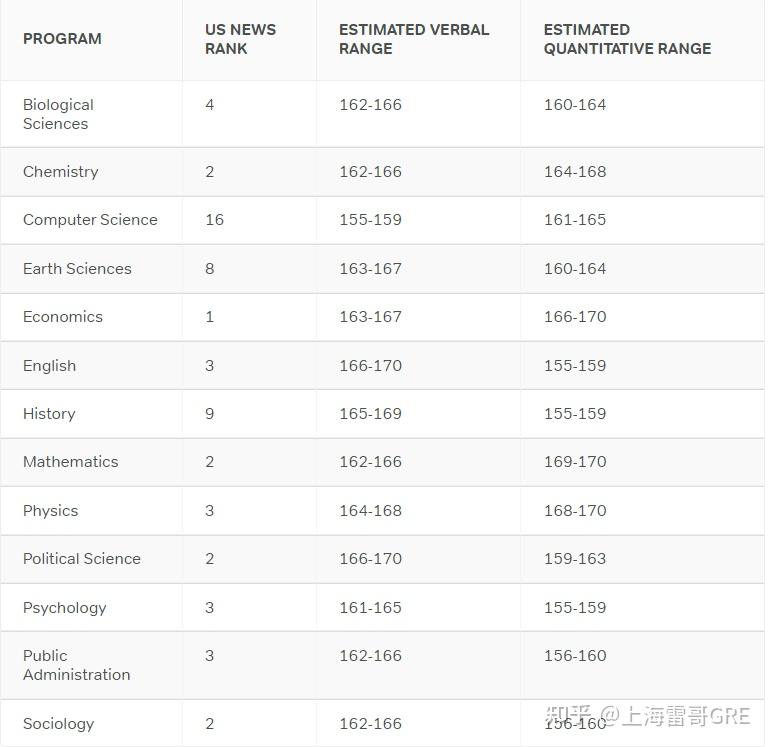The height and width of the screenshot is (747, 770).
Task: Select the Public Administration program cell
Action: point(76,665)
